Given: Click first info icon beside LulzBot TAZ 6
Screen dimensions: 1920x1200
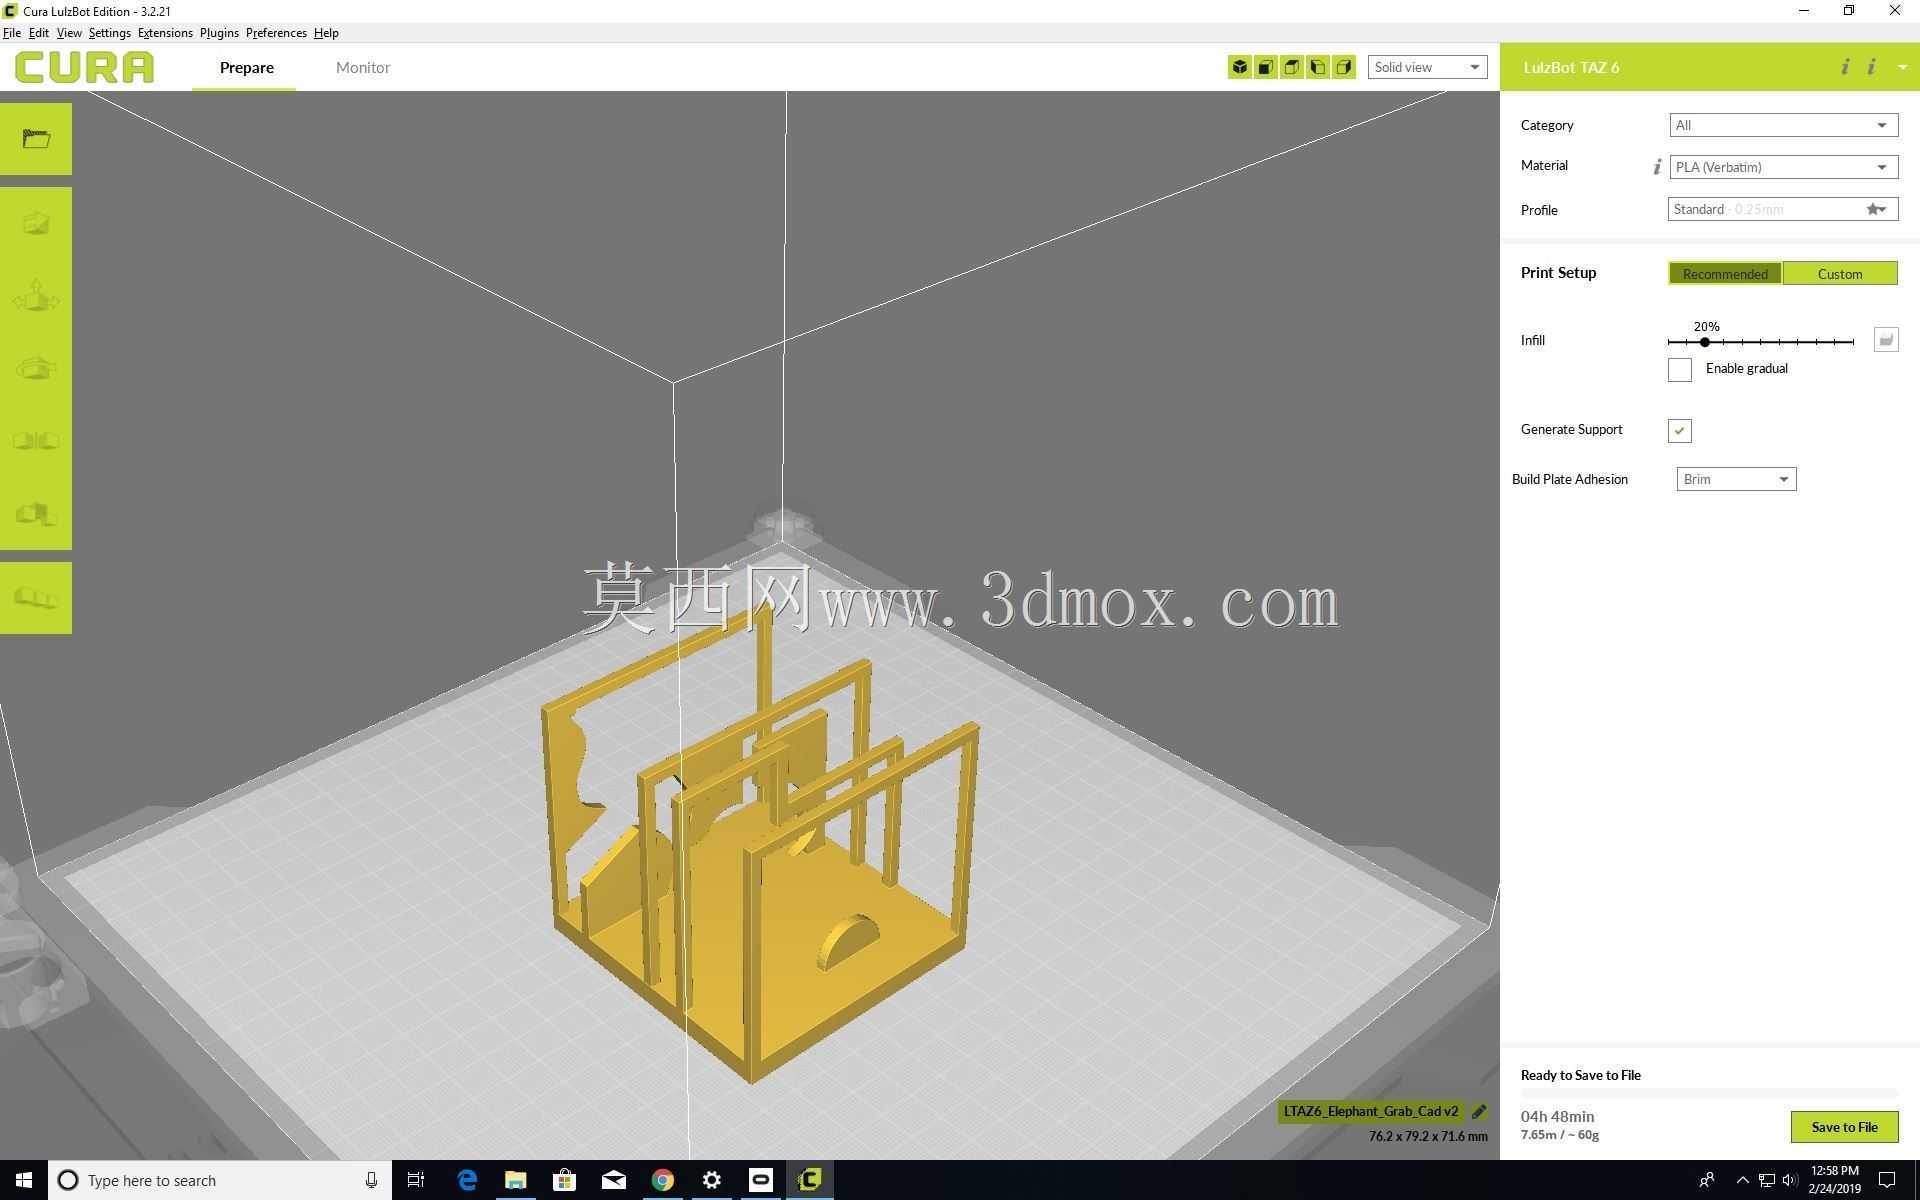Looking at the screenshot, I should (x=1845, y=67).
